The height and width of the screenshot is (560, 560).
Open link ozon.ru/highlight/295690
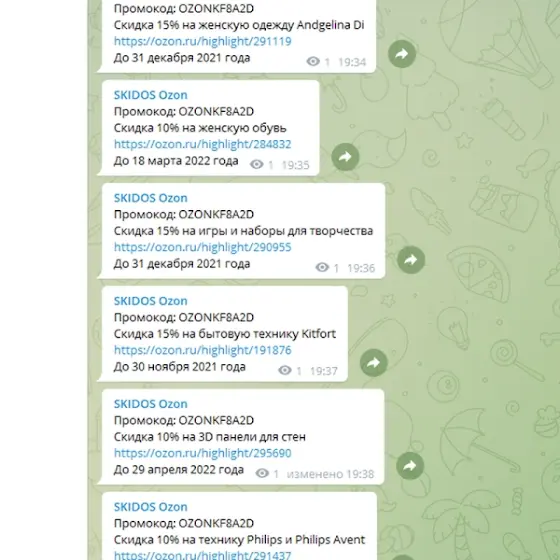pos(202,453)
